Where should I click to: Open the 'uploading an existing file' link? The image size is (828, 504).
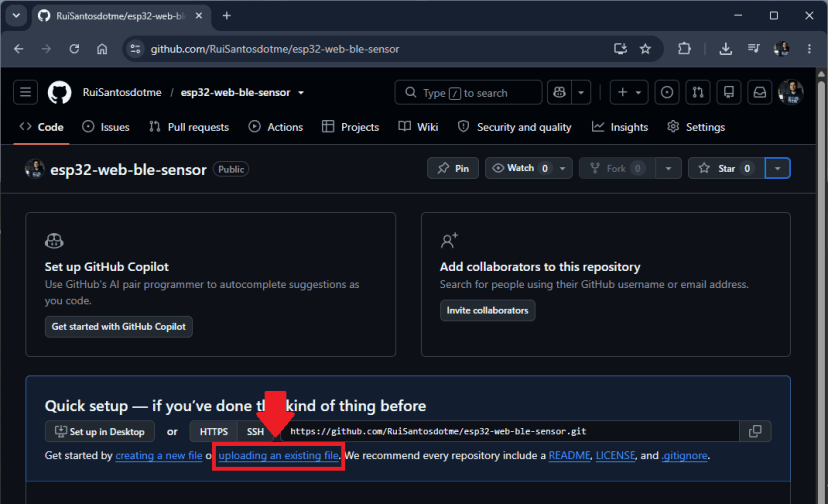(278, 455)
